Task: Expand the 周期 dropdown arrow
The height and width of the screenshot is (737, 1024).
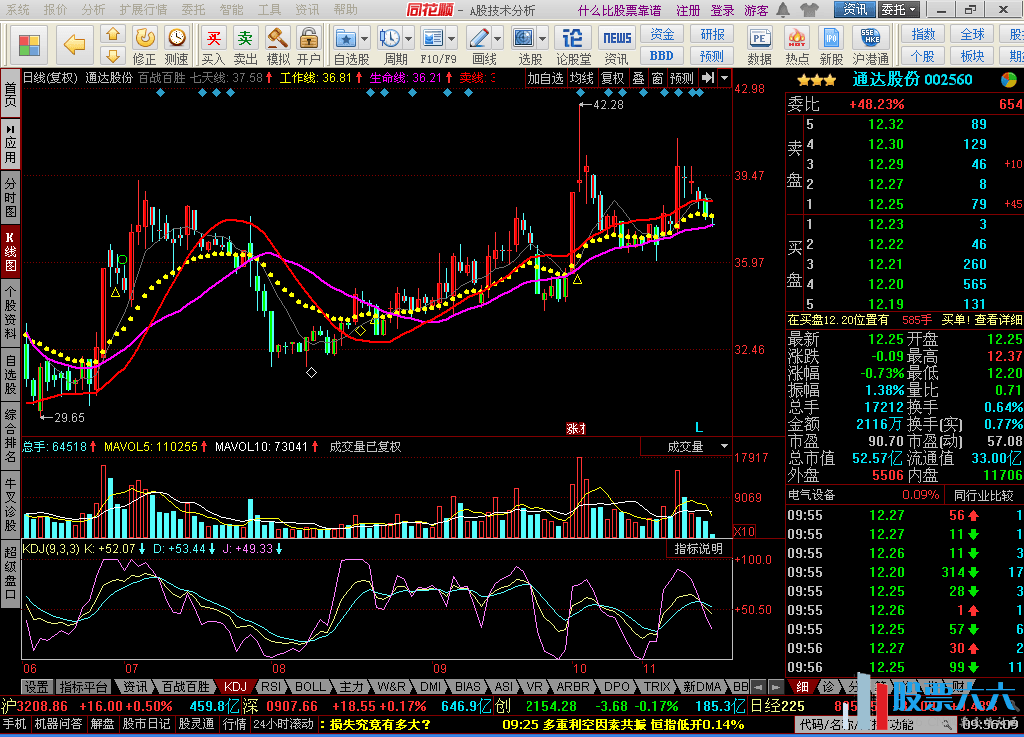Action: pyautogui.click(x=408, y=39)
